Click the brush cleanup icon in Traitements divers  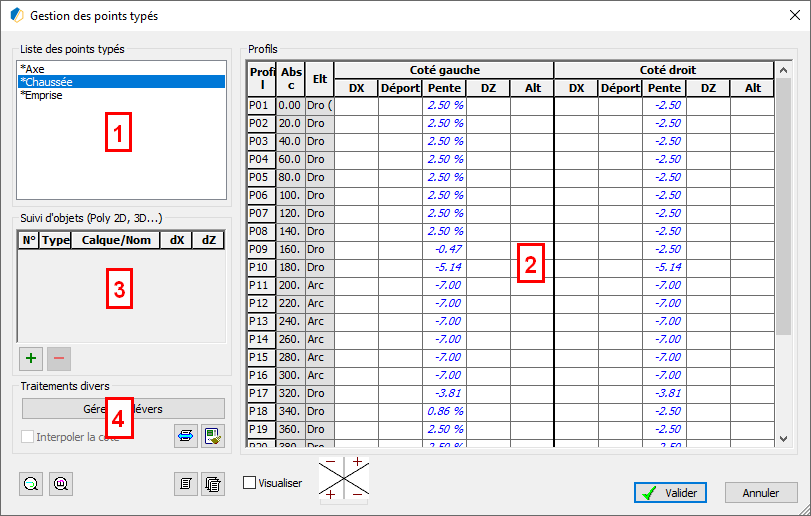212,435
